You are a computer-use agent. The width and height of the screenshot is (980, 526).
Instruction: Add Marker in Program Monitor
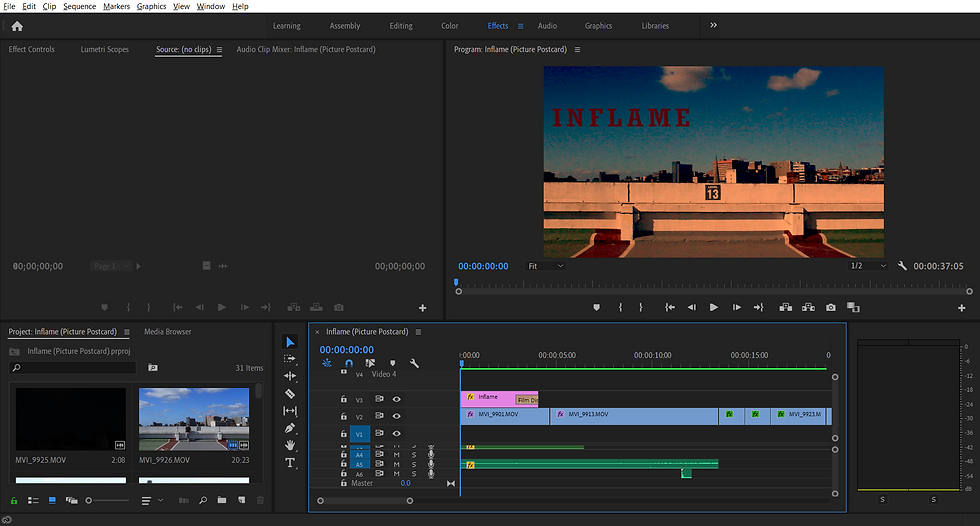point(596,307)
